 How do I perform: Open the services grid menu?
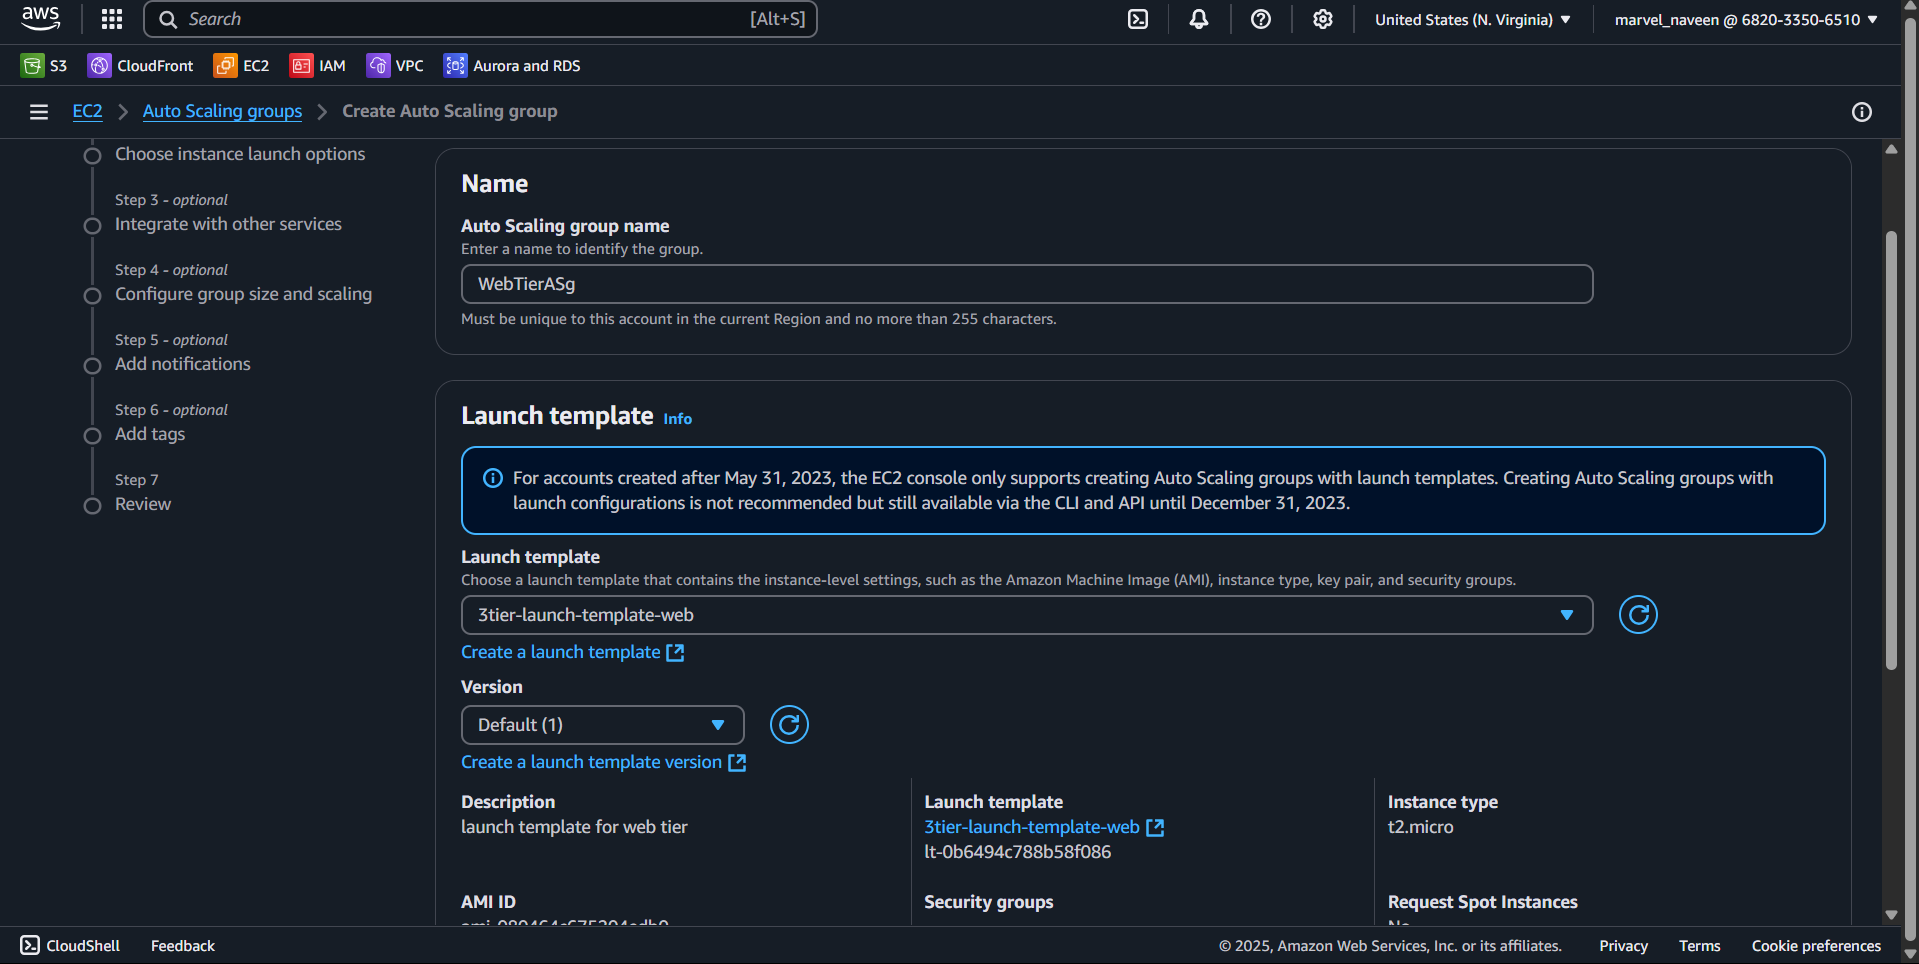[112, 19]
